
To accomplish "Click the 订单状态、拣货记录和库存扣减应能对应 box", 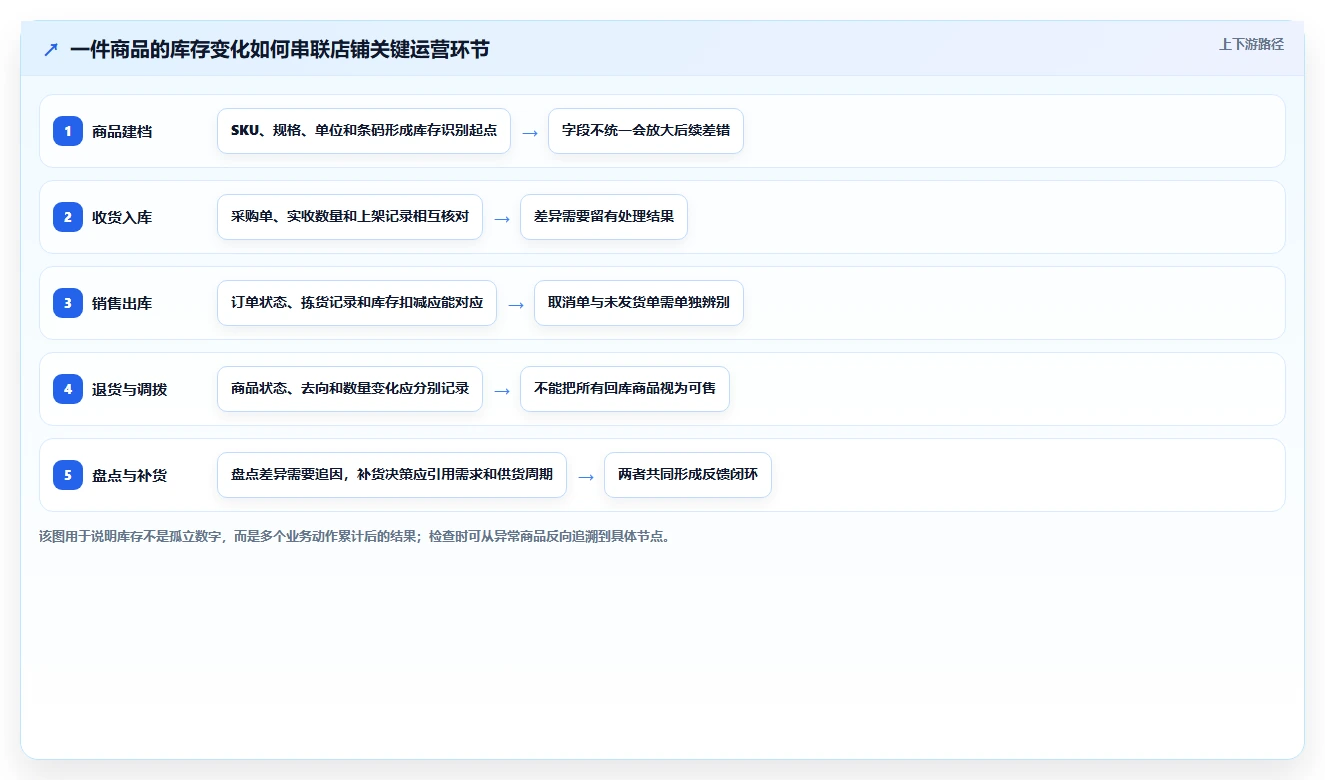I will click(x=357, y=303).
